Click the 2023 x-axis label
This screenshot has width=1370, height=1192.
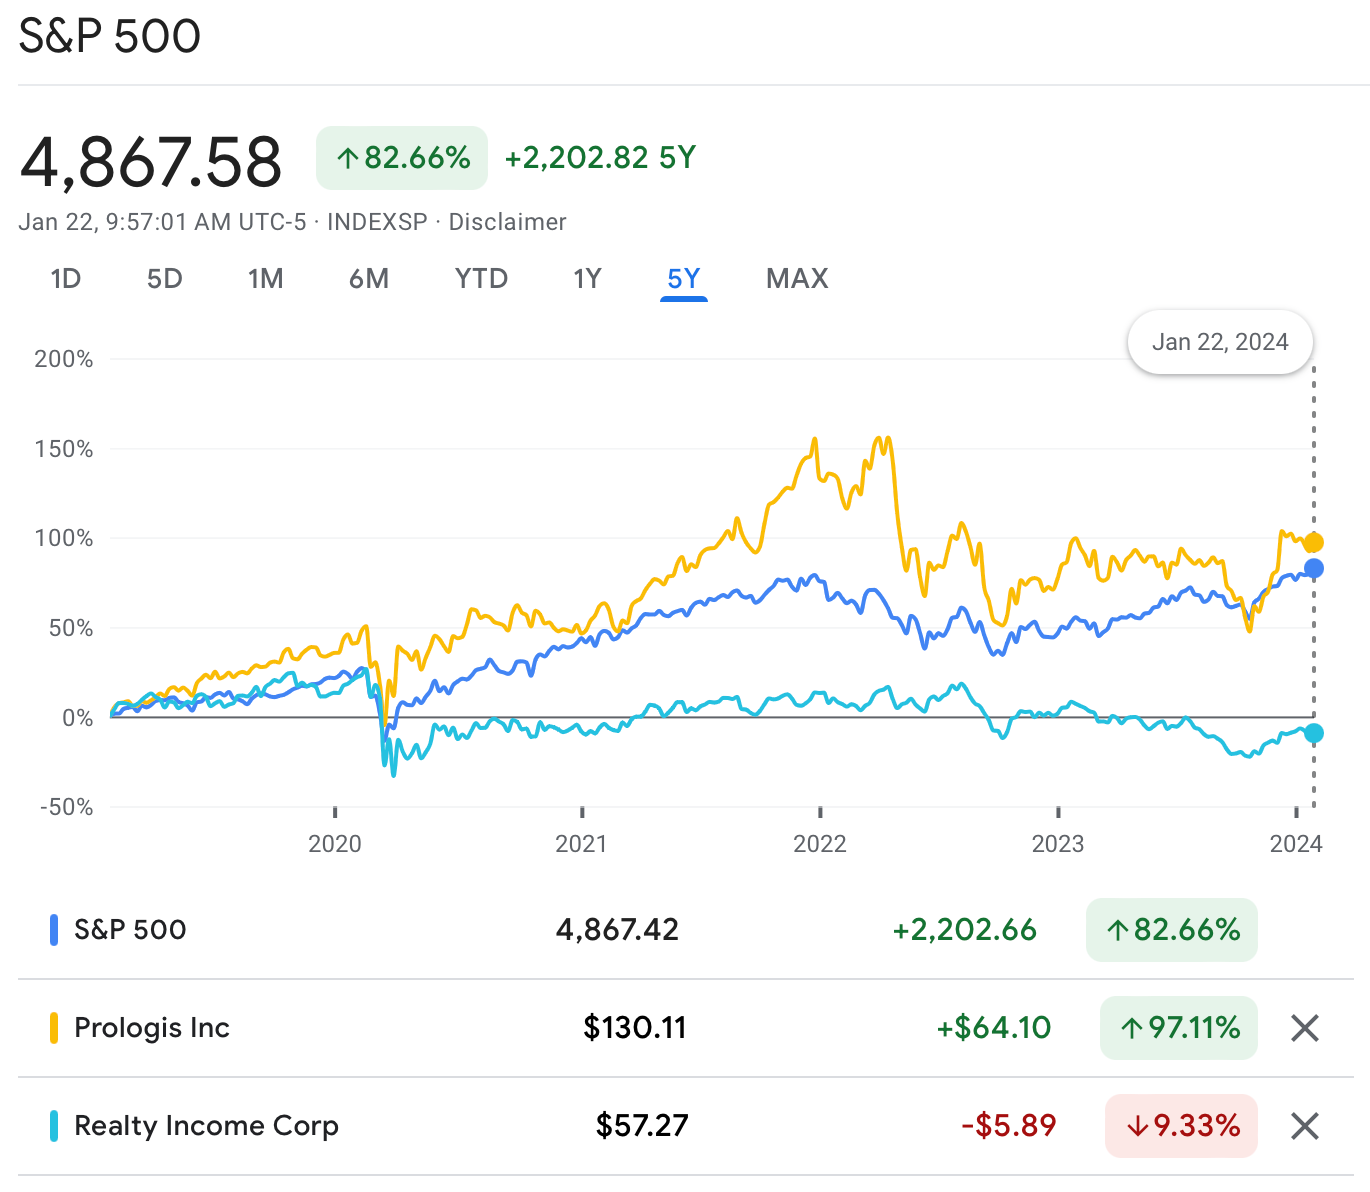(1058, 844)
